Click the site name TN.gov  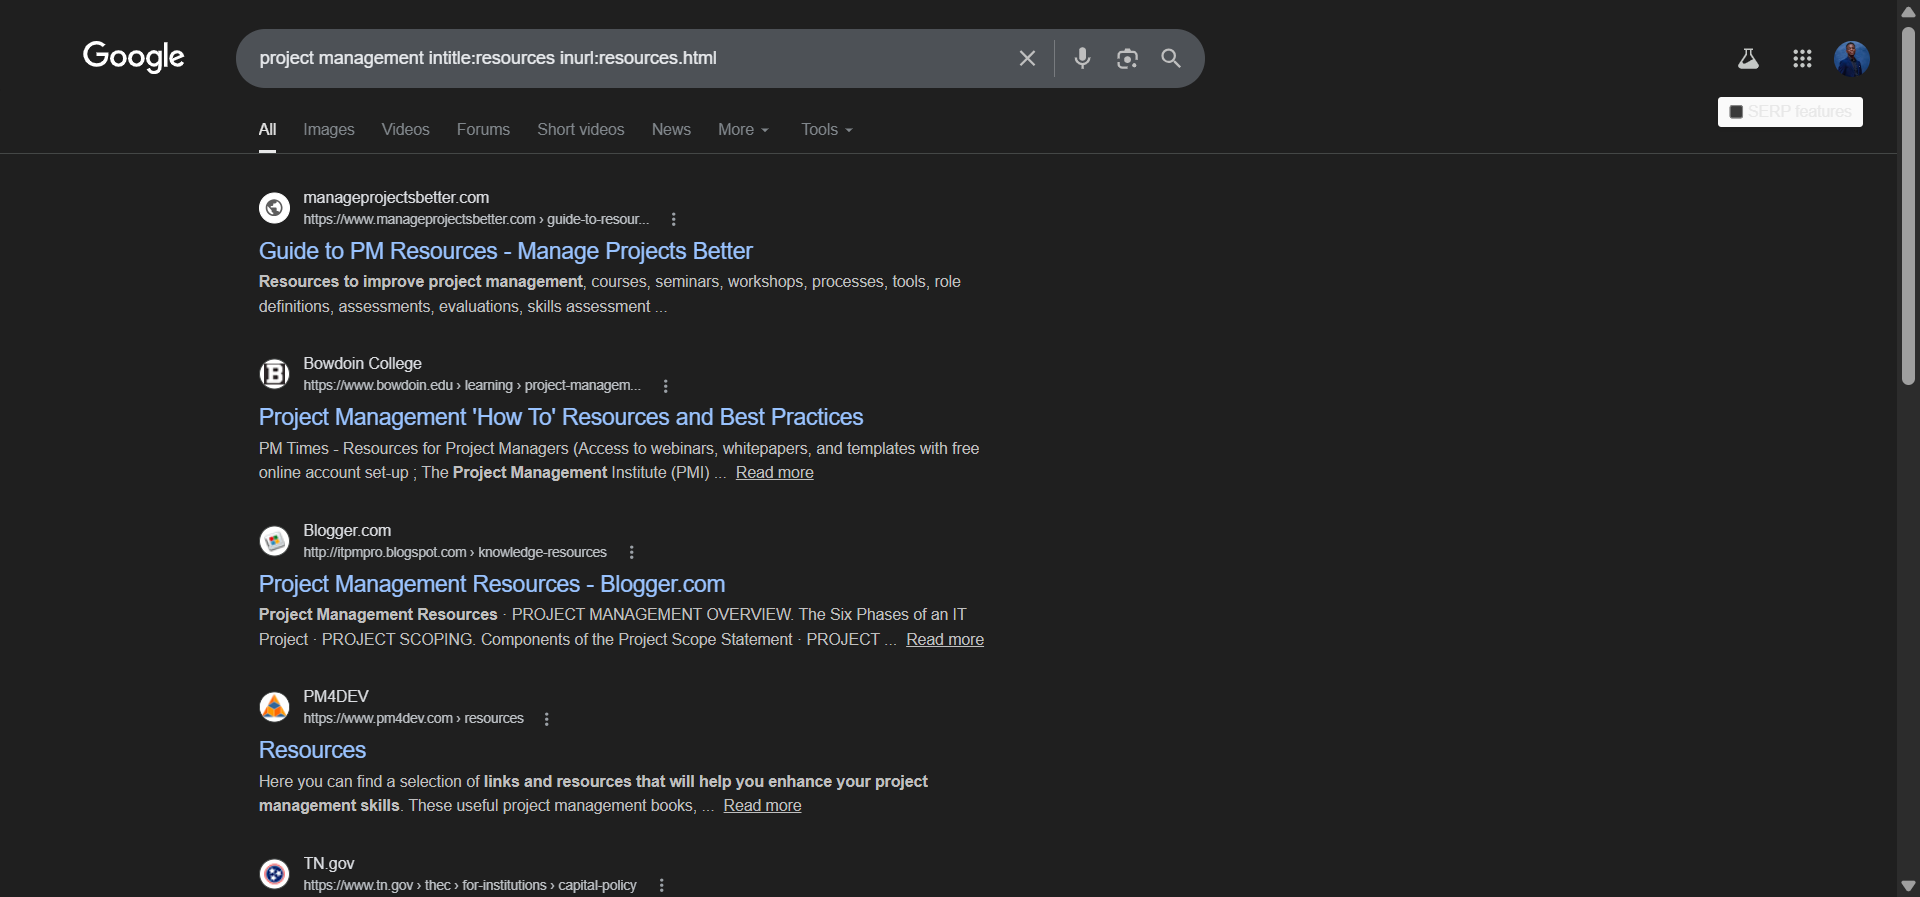point(329,864)
